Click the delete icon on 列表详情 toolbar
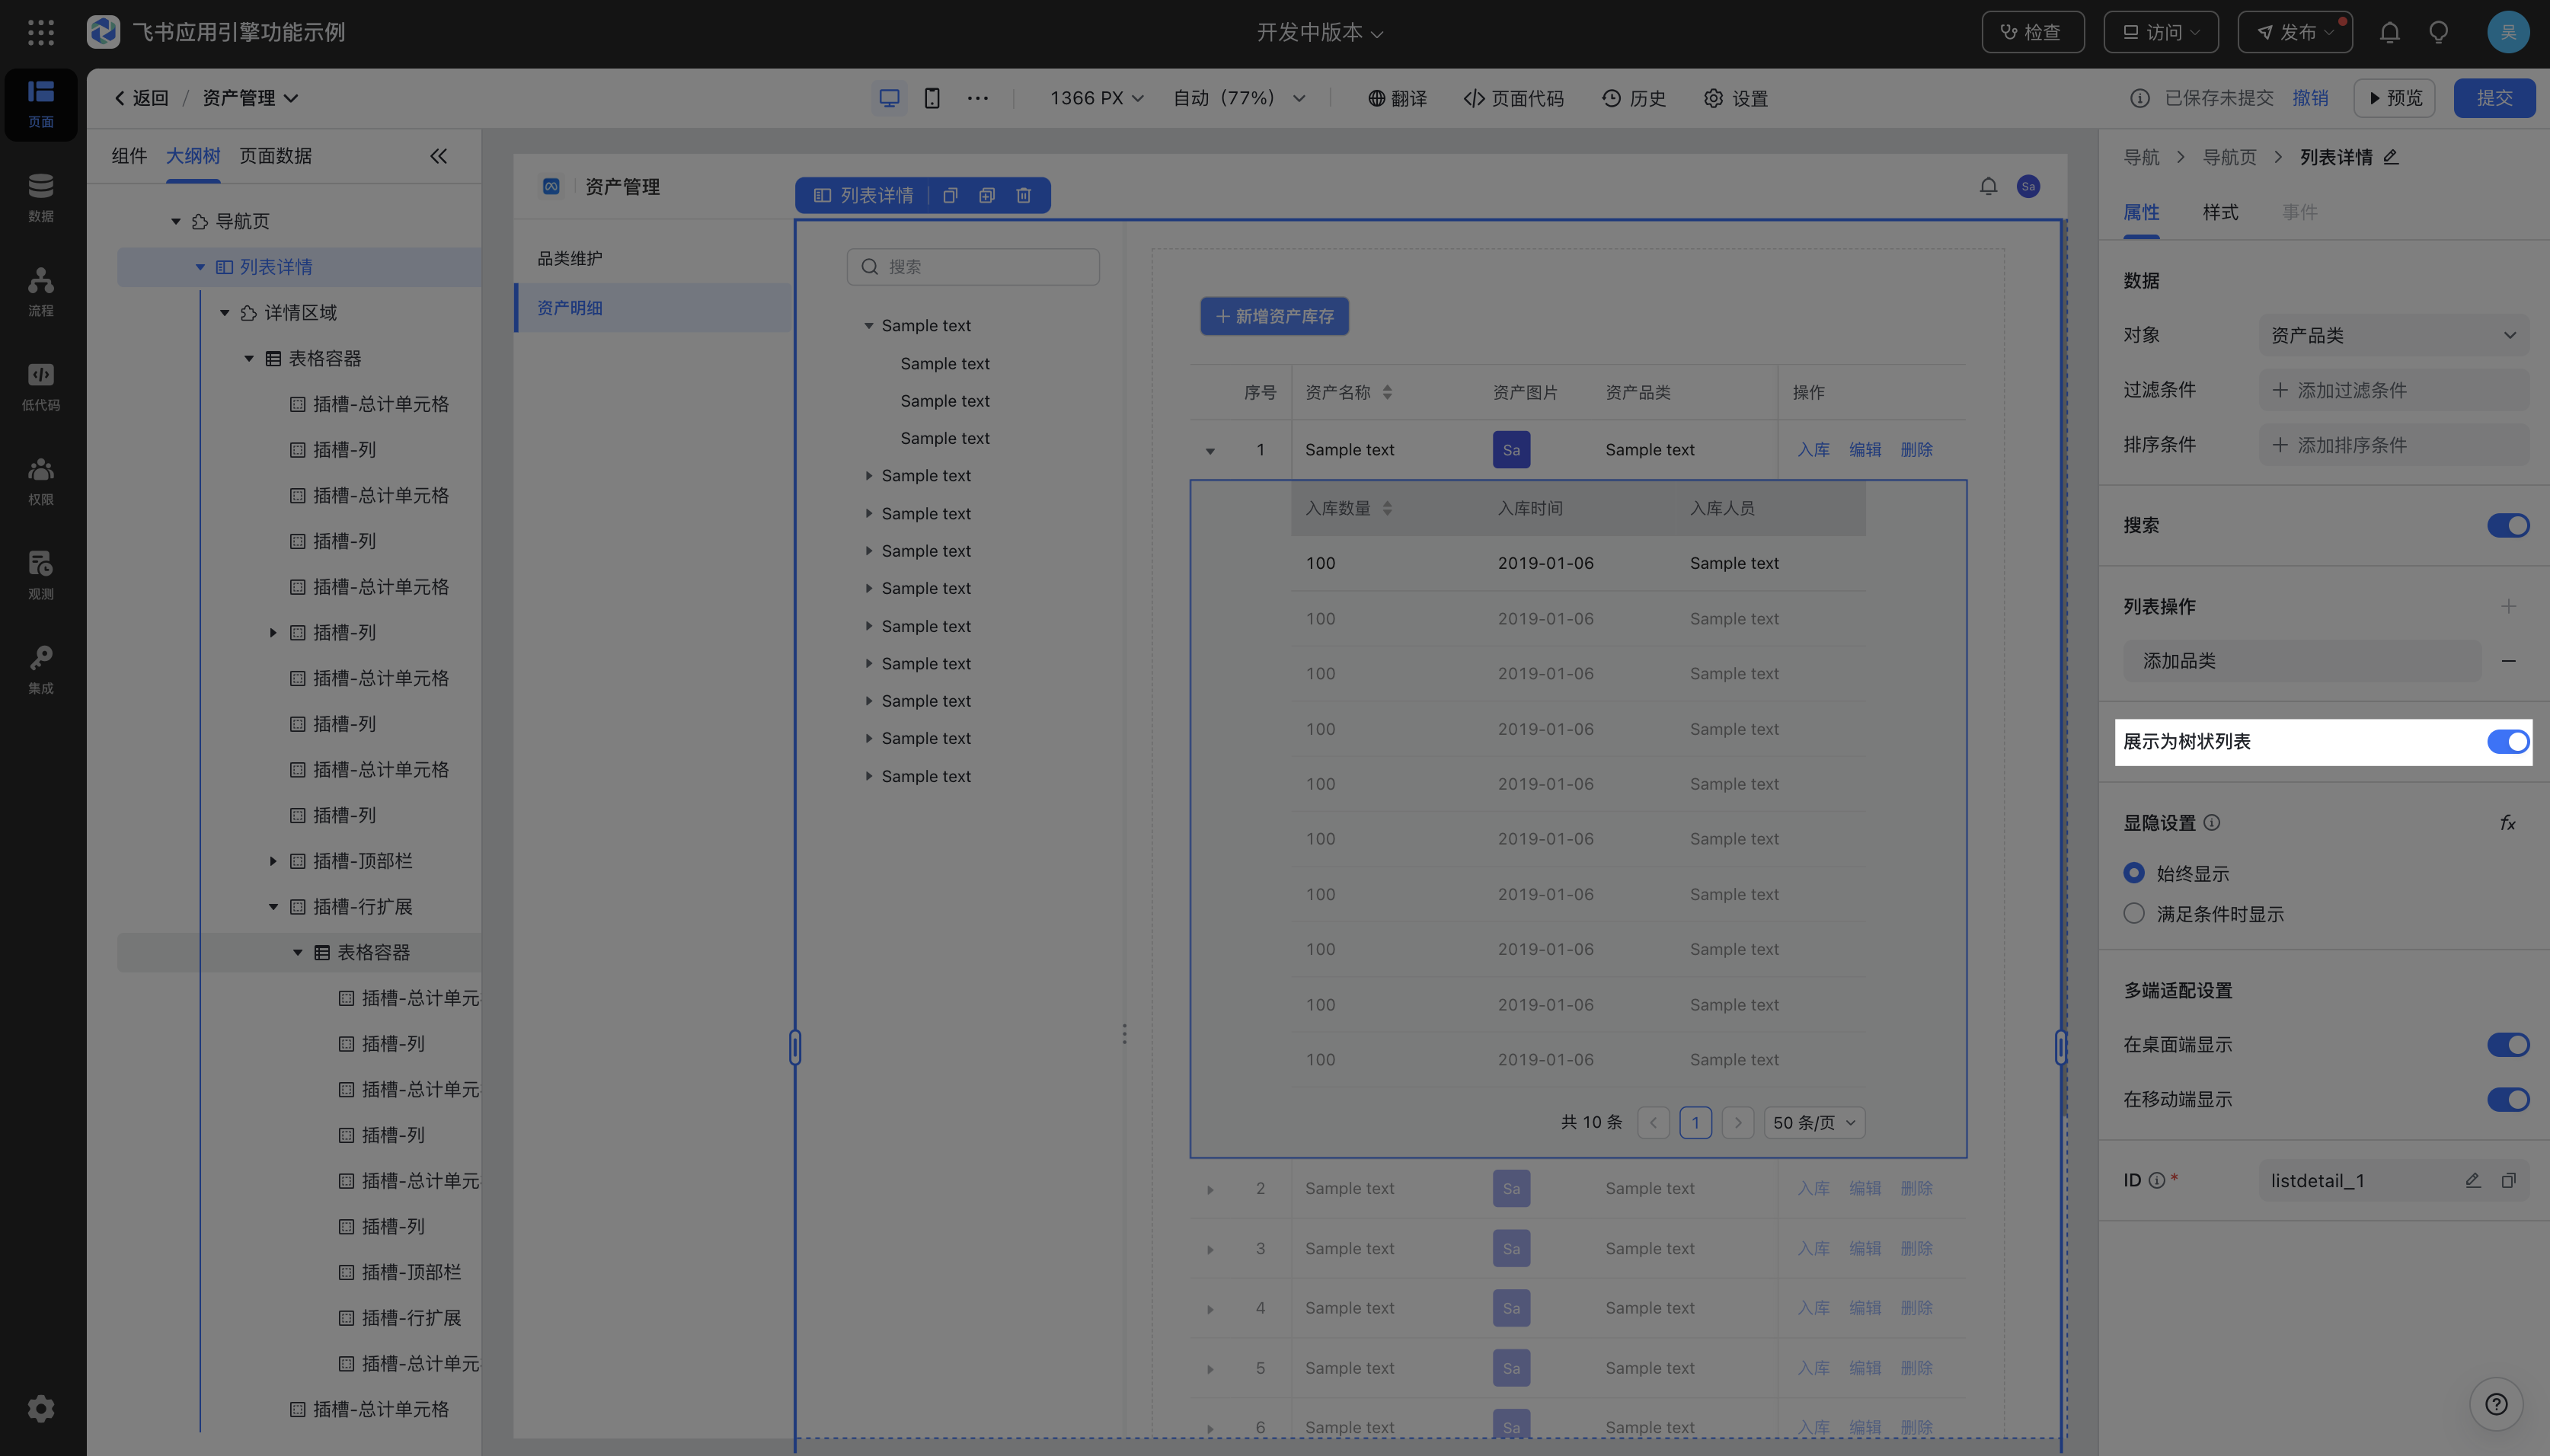2550x1456 pixels. tap(1023, 195)
